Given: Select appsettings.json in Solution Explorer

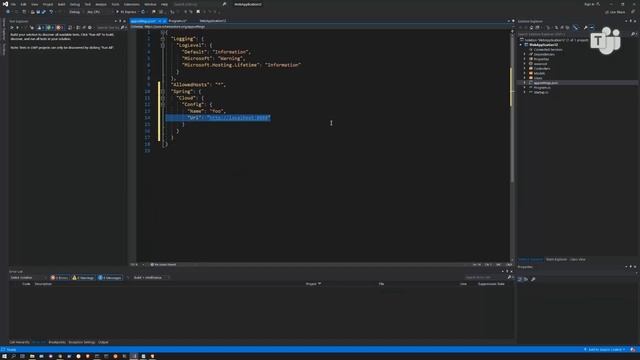Looking at the screenshot, I should [x=545, y=83].
